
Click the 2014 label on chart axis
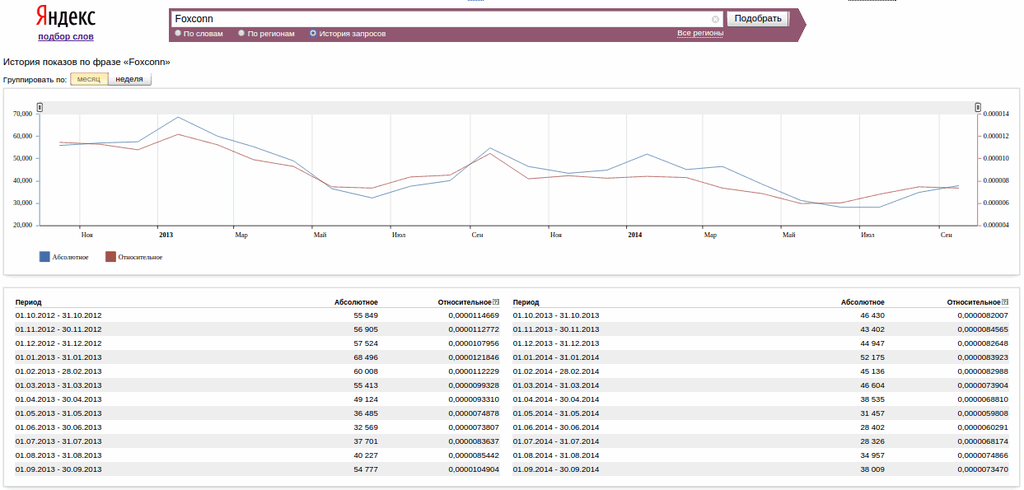[635, 235]
